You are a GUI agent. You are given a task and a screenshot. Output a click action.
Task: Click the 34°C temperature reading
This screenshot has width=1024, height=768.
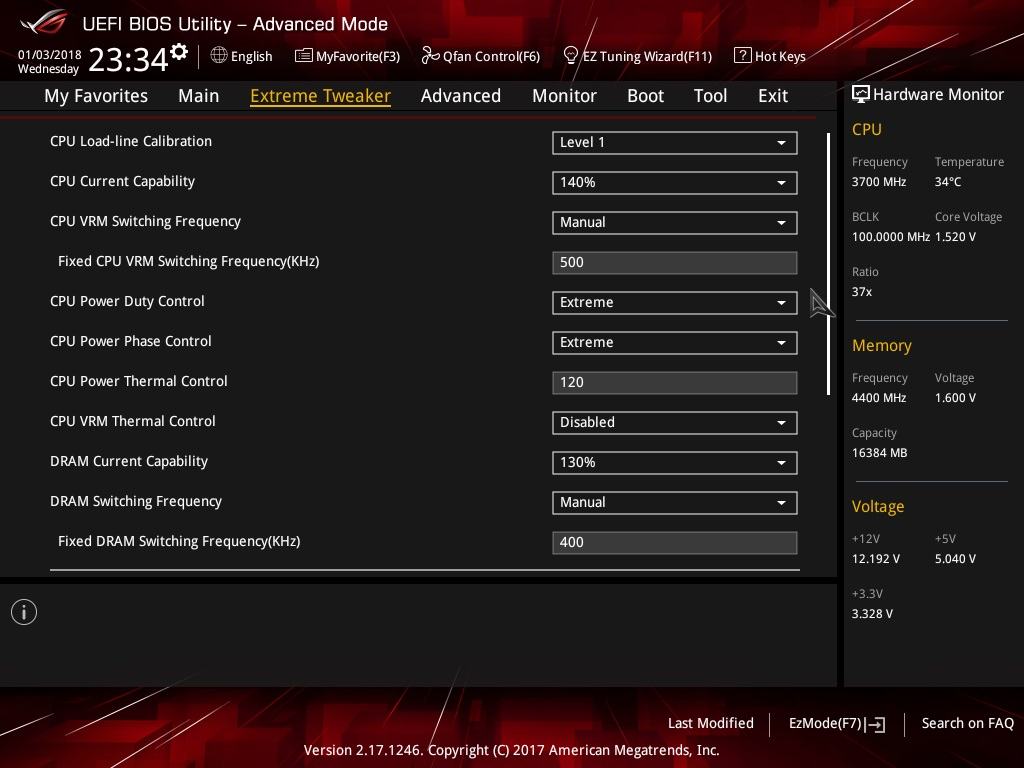point(948,182)
